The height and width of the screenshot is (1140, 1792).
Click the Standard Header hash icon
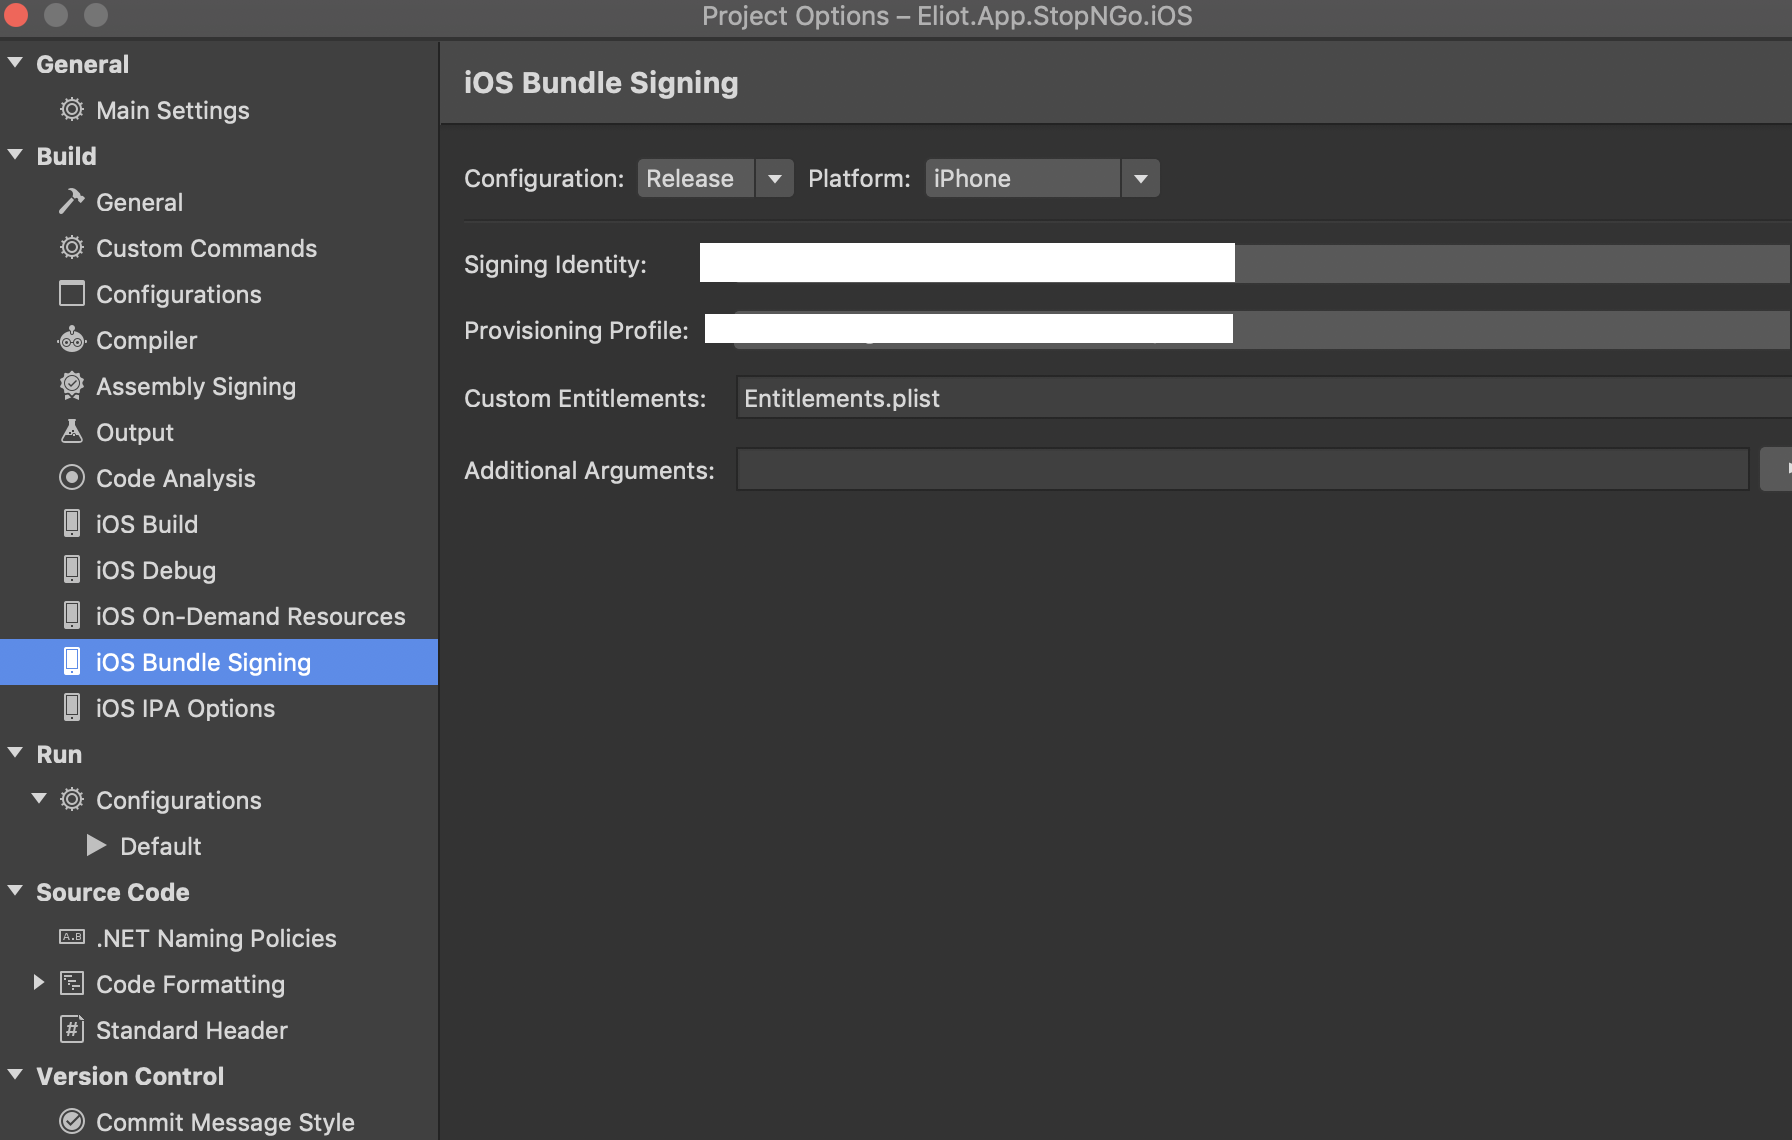point(72,1030)
